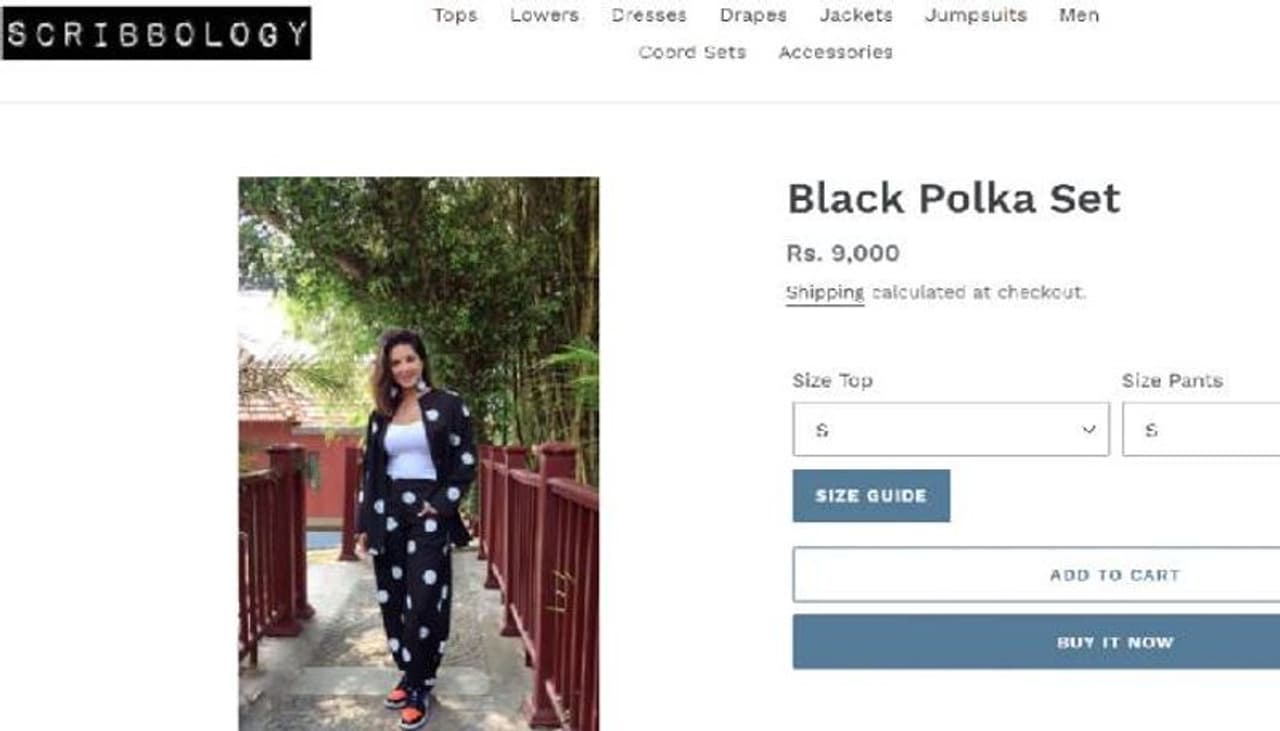Follow the Shipping policy link
The image size is (1280, 731).
(825, 292)
